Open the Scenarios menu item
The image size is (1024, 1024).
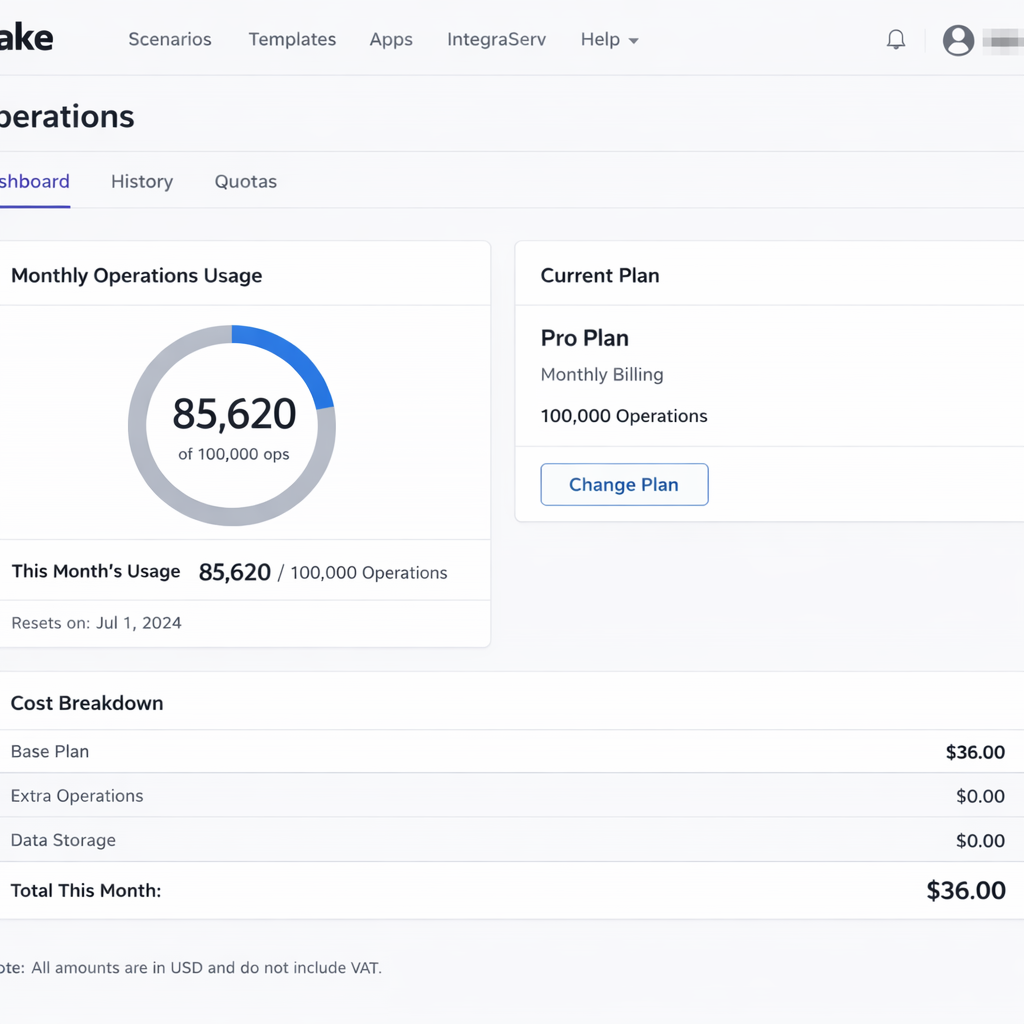[170, 40]
